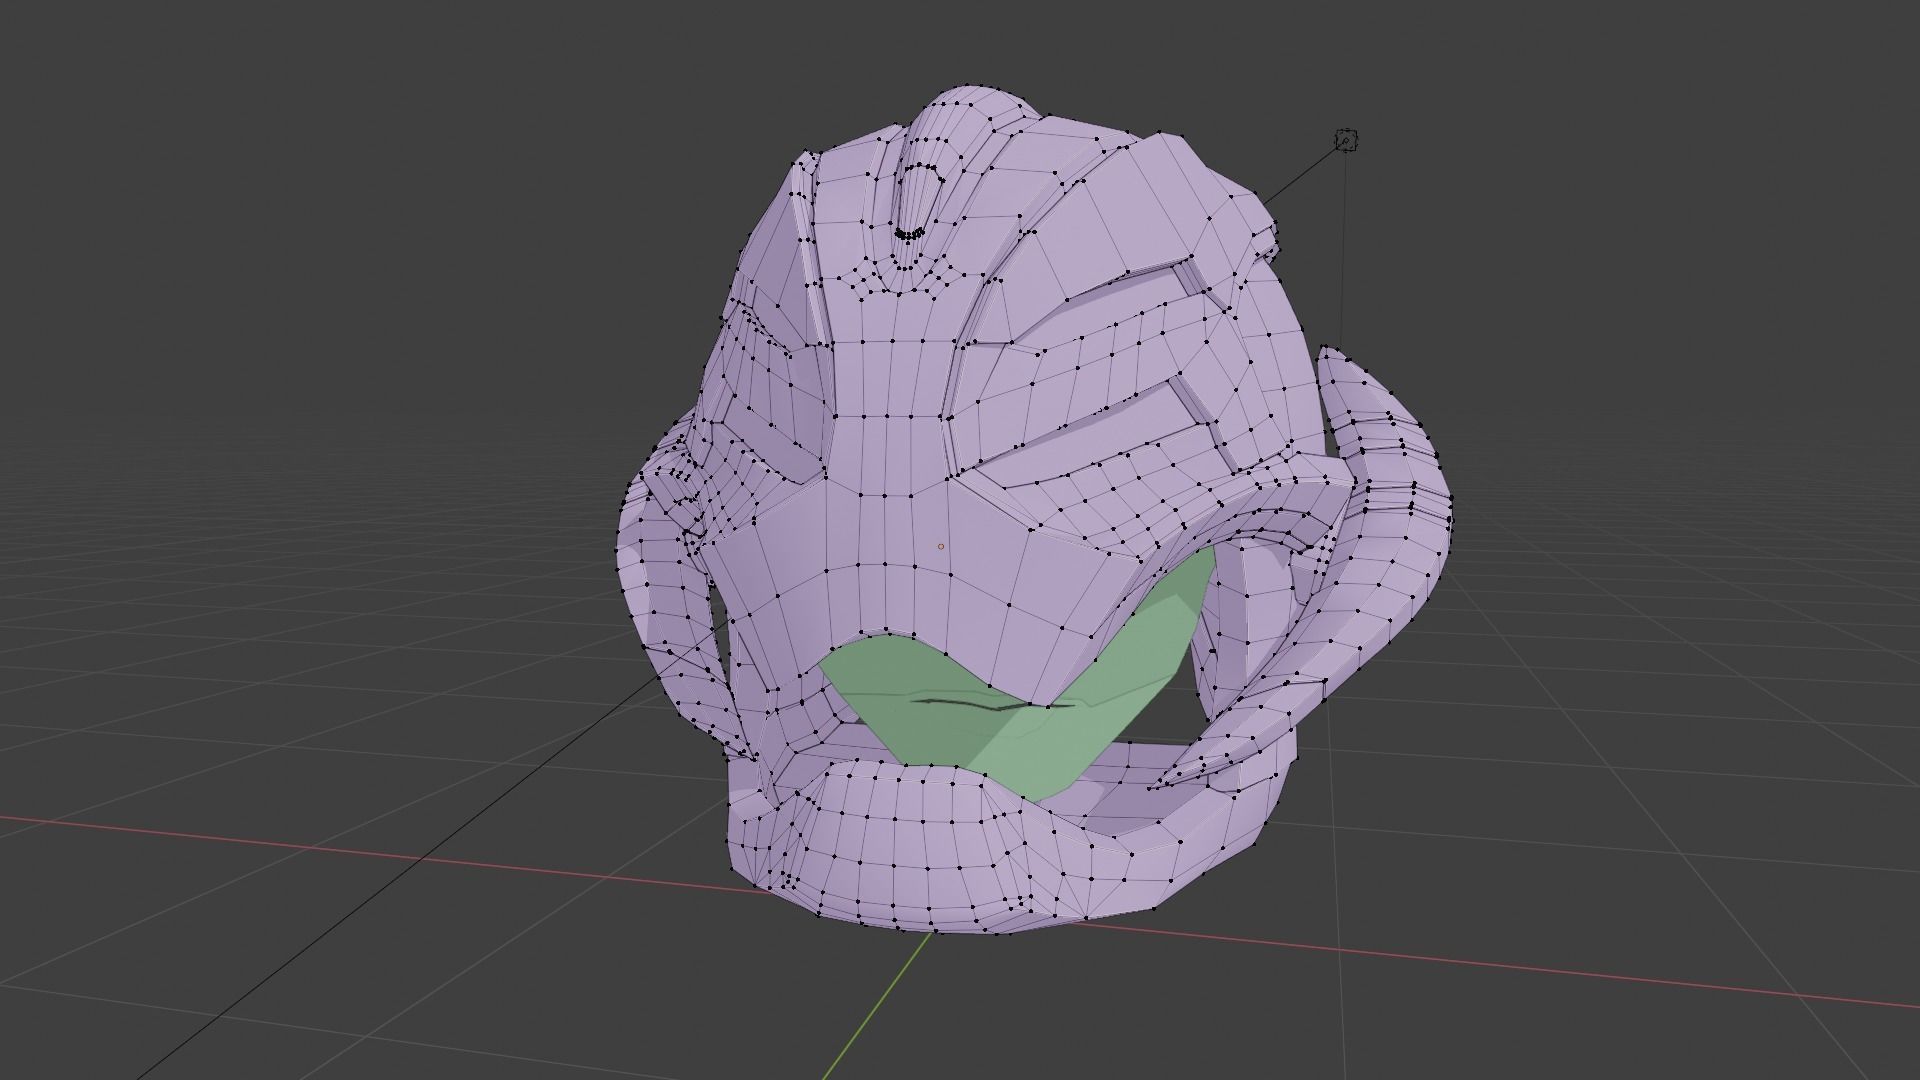Click the small empty object in the upper right
The width and height of the screenshot is (1920, 1080).
1345,140
